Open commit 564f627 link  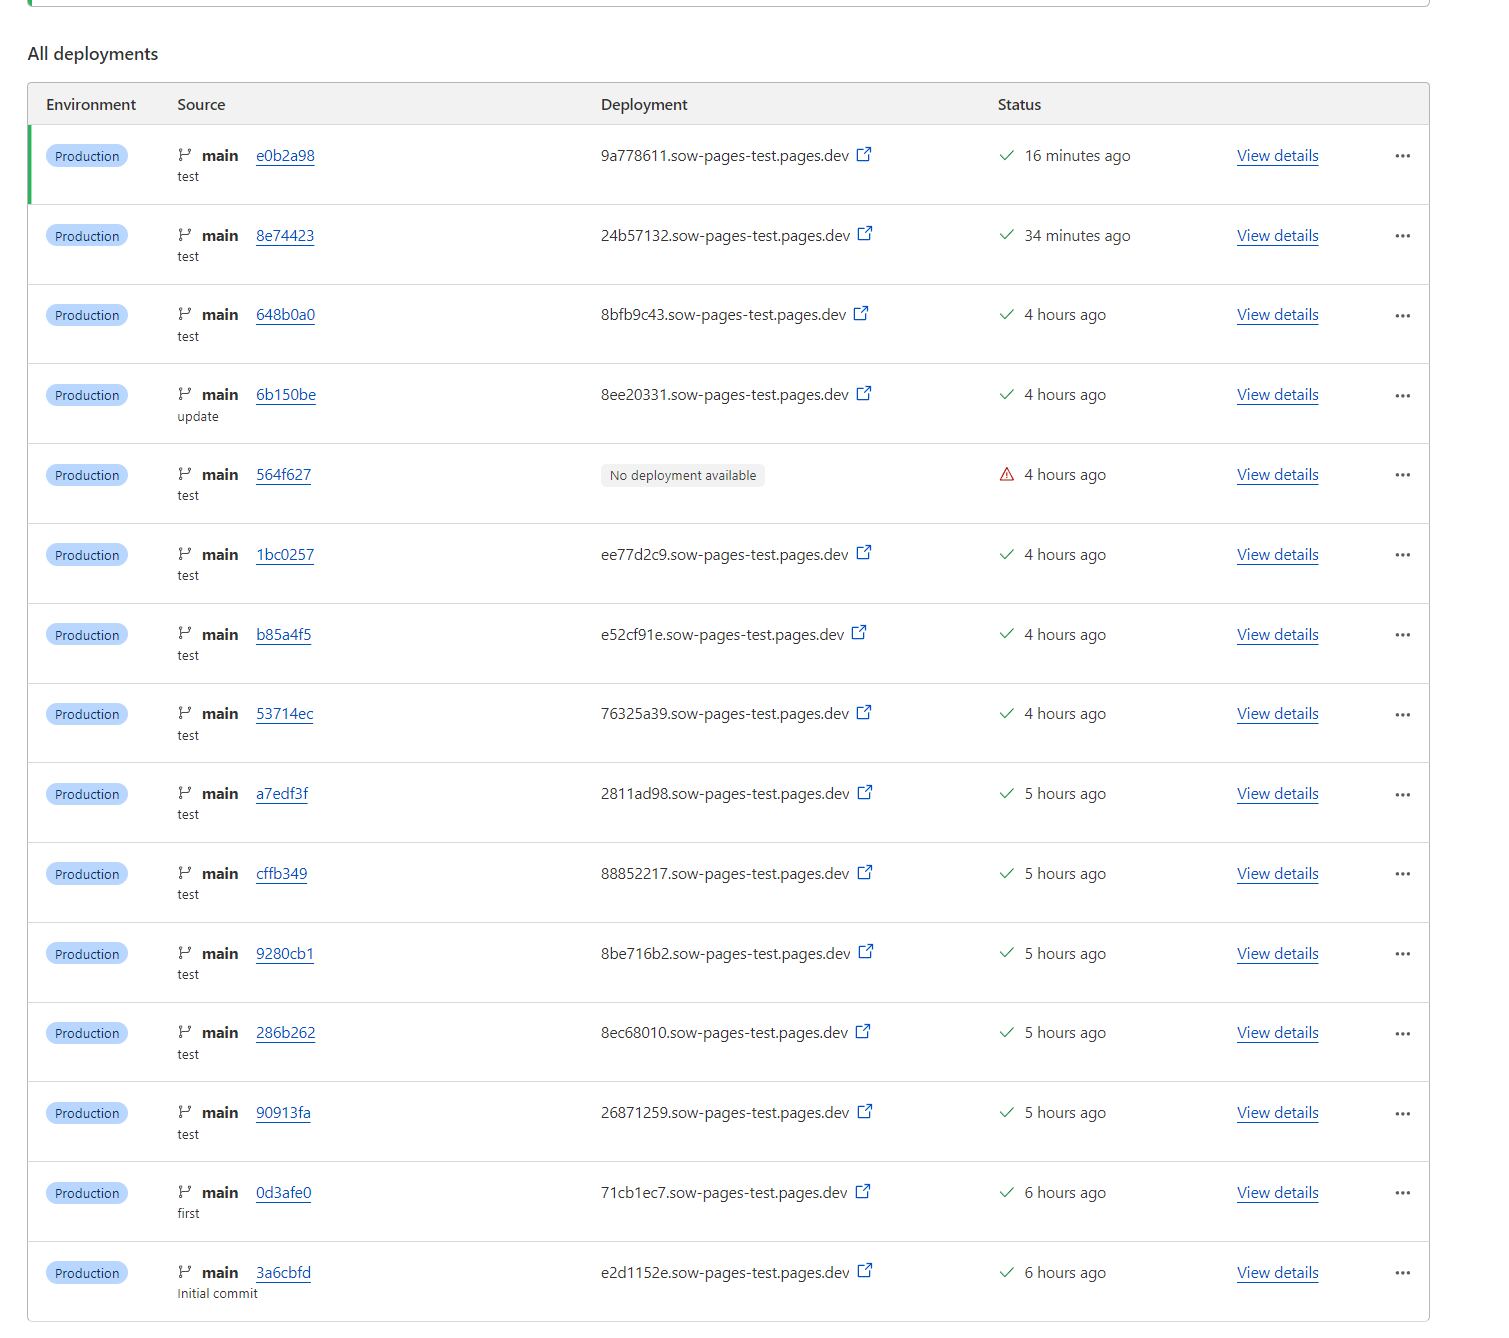click(x=283, y=475)
